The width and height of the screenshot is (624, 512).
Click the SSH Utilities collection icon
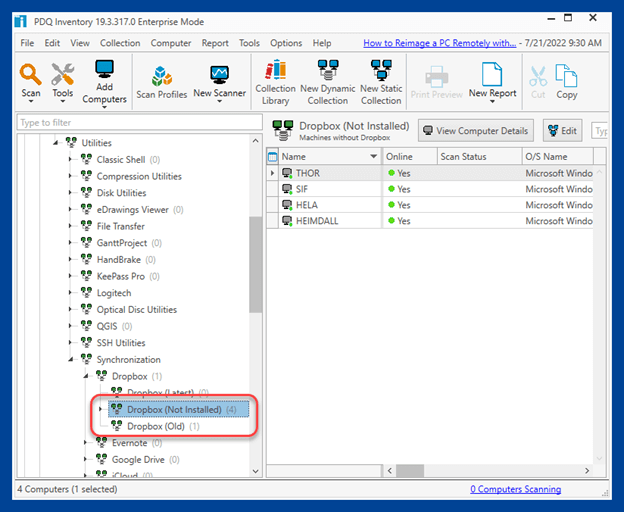86,342
